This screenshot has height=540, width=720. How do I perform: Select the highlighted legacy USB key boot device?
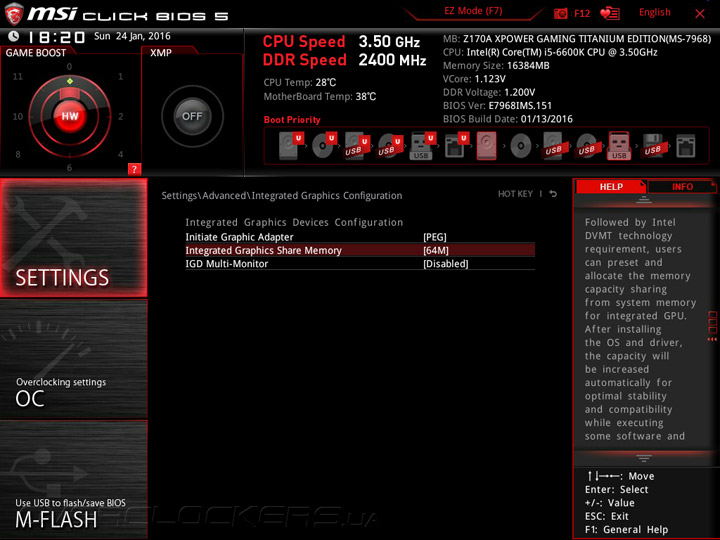point(619,146)
